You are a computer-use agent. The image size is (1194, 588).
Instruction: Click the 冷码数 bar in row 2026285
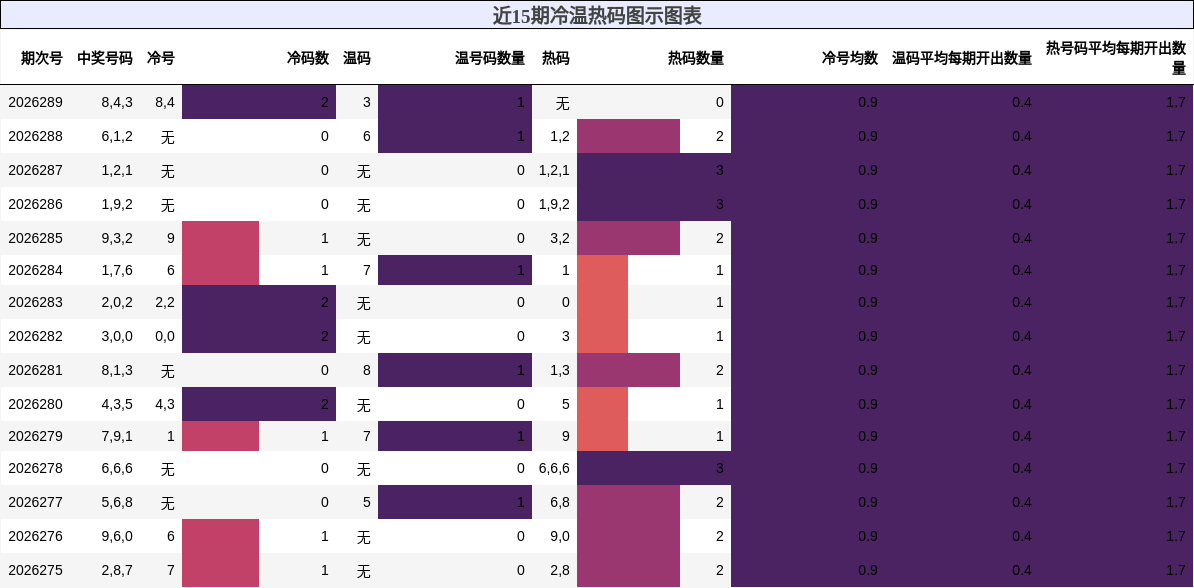click(220, 238)
